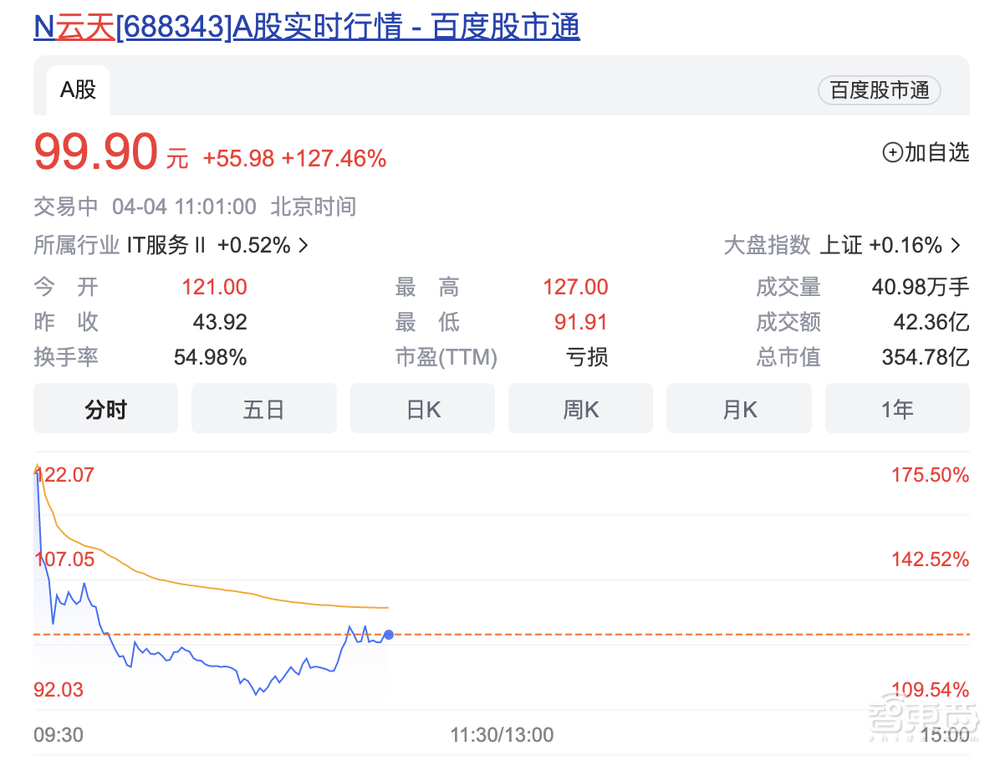Viewport: 1000px width, 761px height.
Task: Click the 换手率 turnover rate 54.98%
Action: tap(210, 356)
